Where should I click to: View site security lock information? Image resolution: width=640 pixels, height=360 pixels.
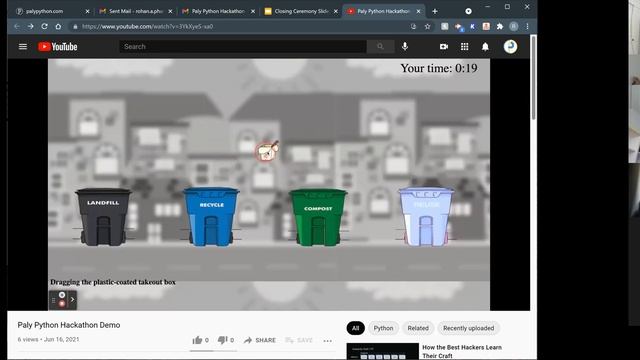[75, 26]
